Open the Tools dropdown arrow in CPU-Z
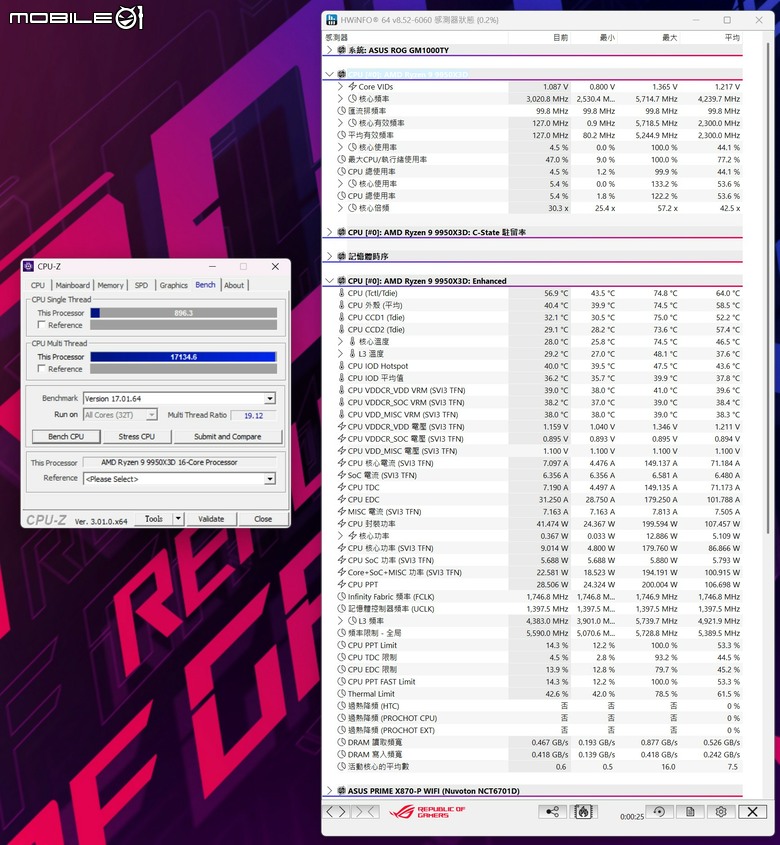780x845 pixels. [178, 518]
